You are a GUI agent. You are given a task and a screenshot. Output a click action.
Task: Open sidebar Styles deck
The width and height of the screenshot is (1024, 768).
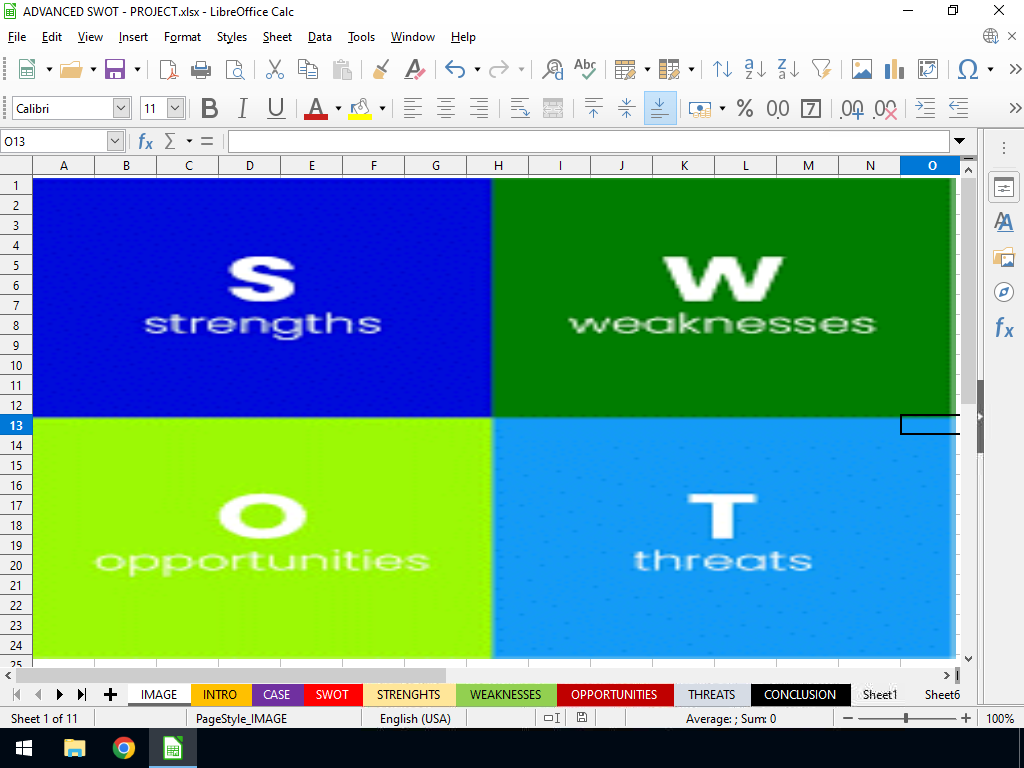1004,222
